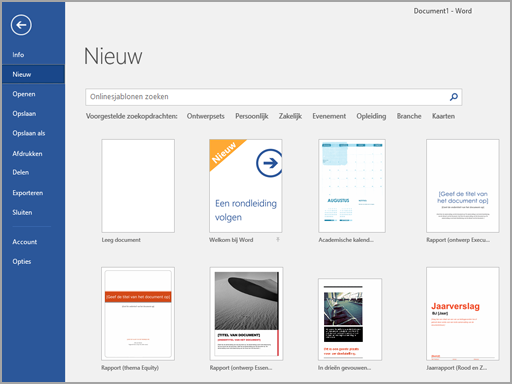Screen dimensions: 512x384
Task: Click the back arrow to return to document
Action: (x=21, y=25)
